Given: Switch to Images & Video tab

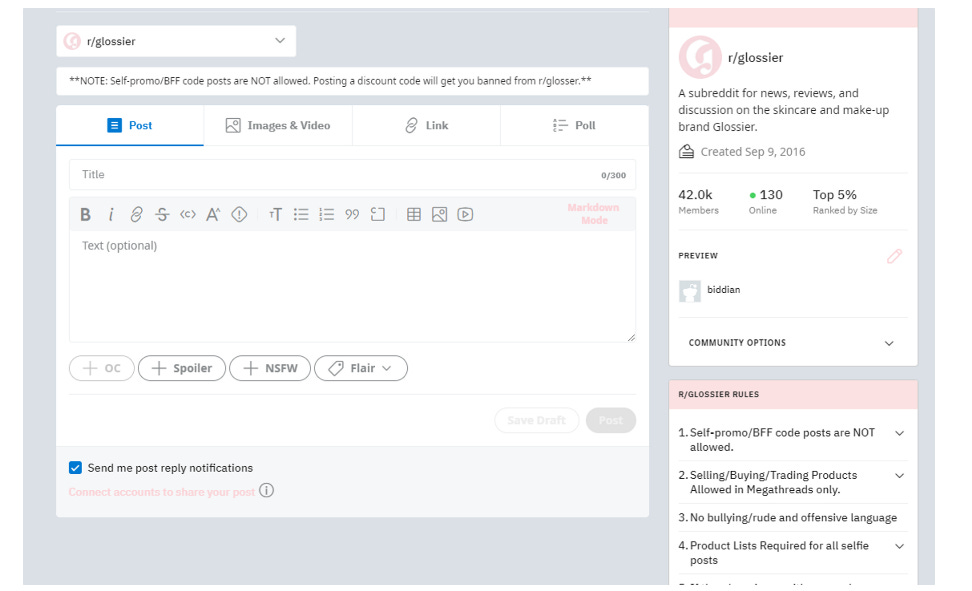Looking at the screenshot, I should 278,125.
